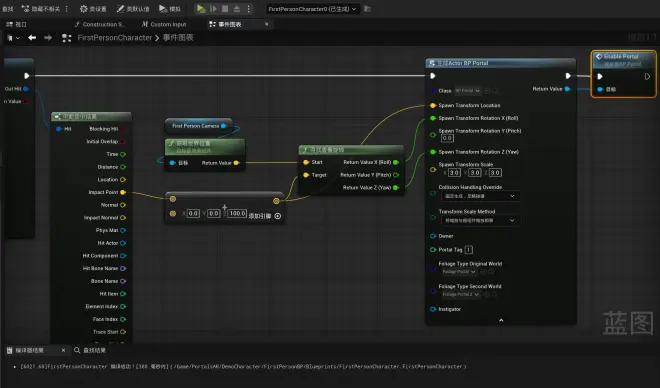Click the First Person Camera variable output pin
The image size is (660, 388).
[x=224, y=126]
